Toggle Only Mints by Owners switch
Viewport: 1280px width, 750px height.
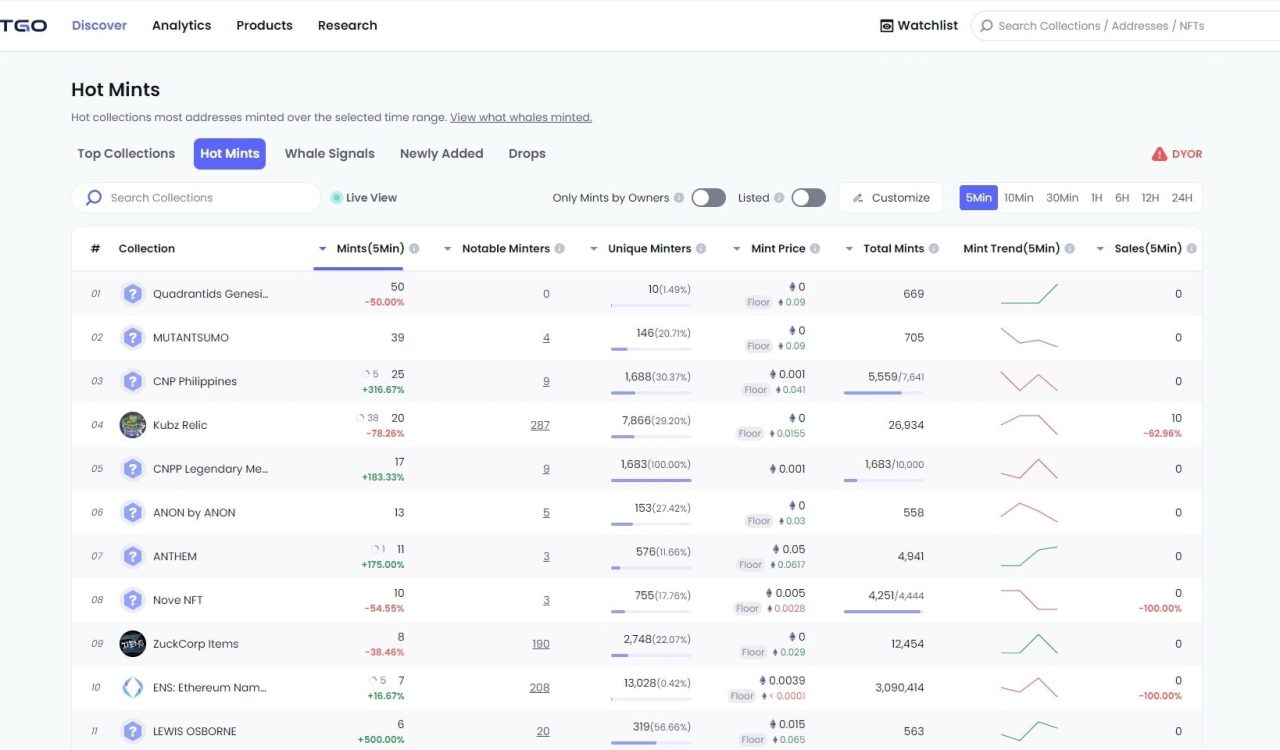pos(708,198)
